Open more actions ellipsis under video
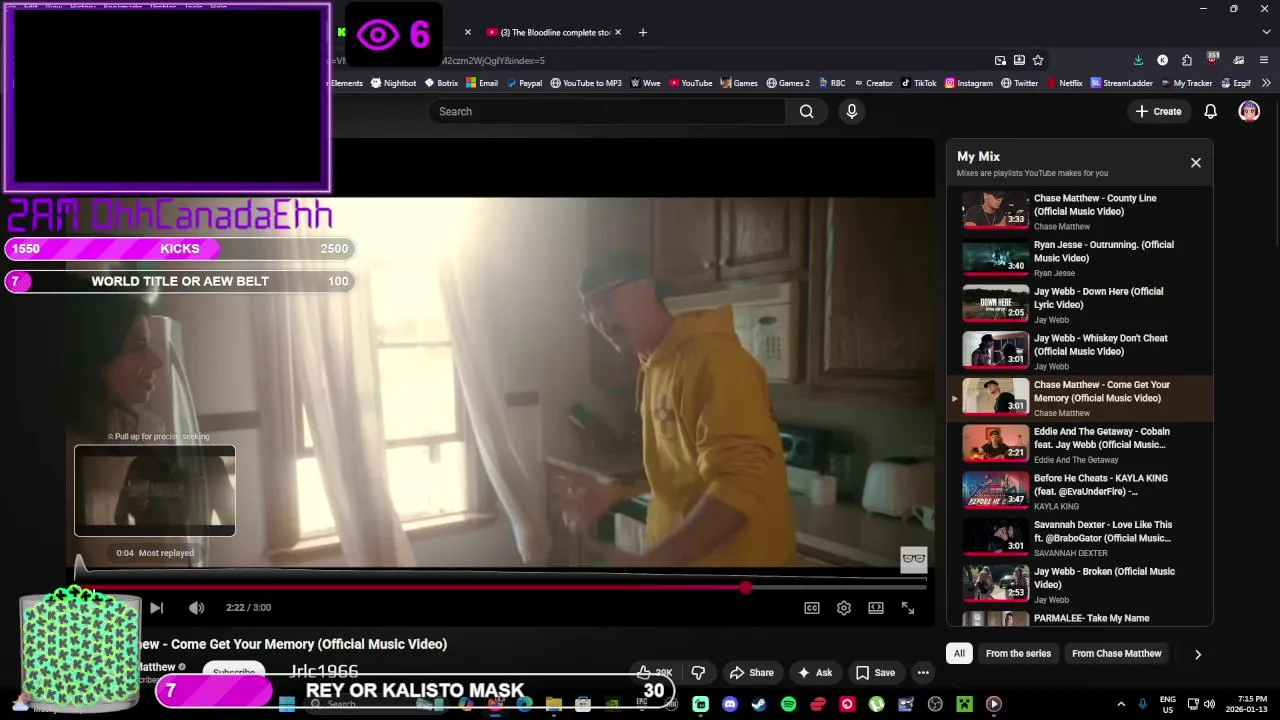 (x=923, y=673)
